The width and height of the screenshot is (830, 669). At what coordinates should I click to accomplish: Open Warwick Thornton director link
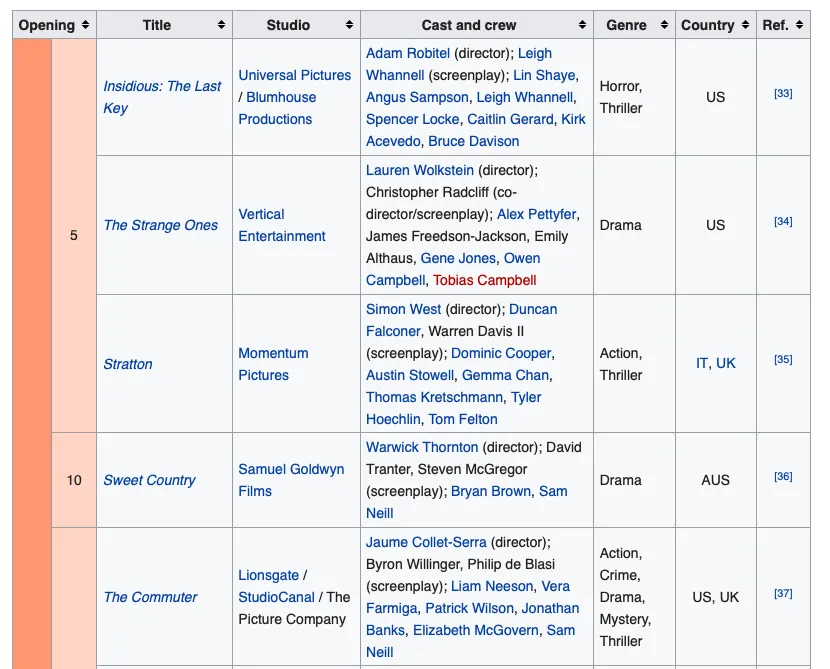[422, 447]
